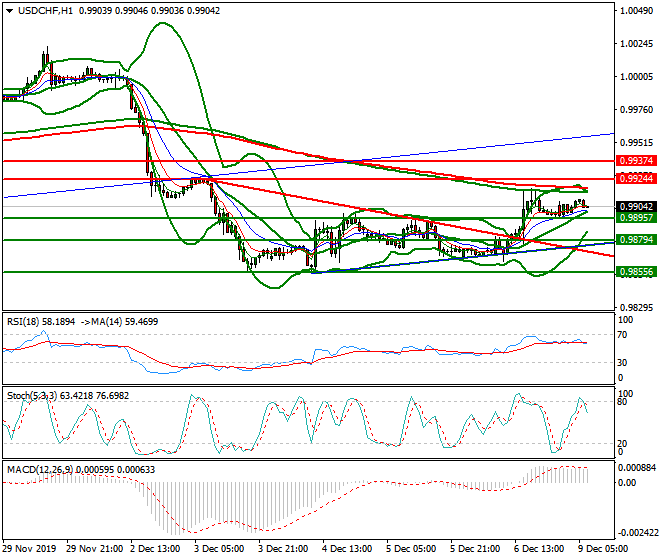This screenshot has width=660, height=560.
Task: Select the RSI(18) 58.1894 indicator label
Action: [x=41, y=322]
